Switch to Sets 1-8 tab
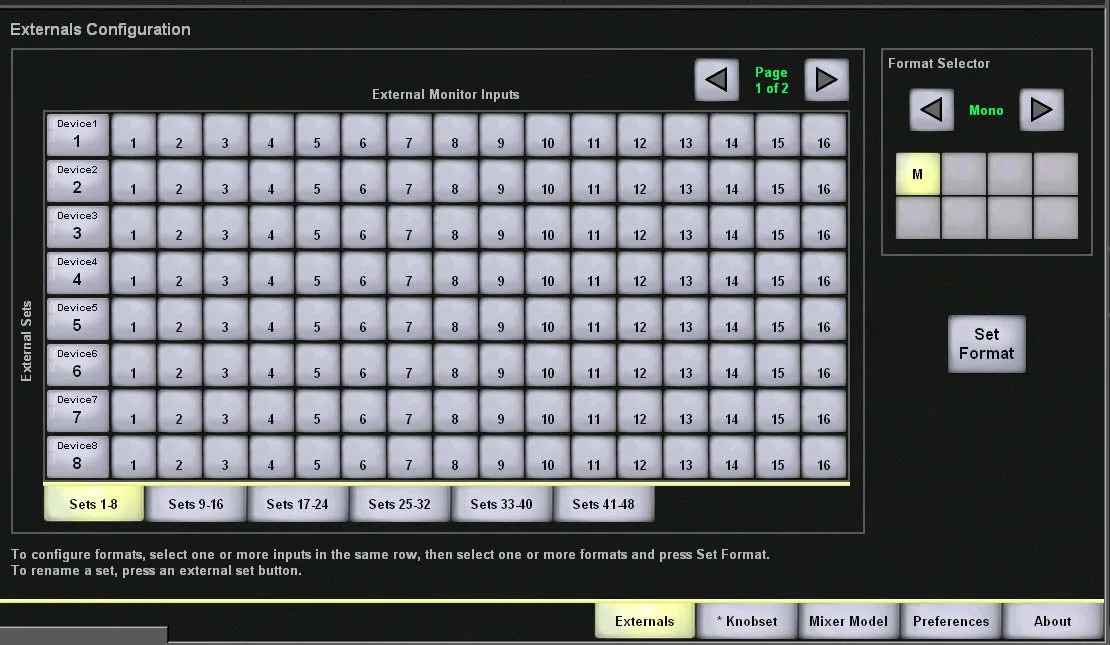 click(x=94, y=504)
